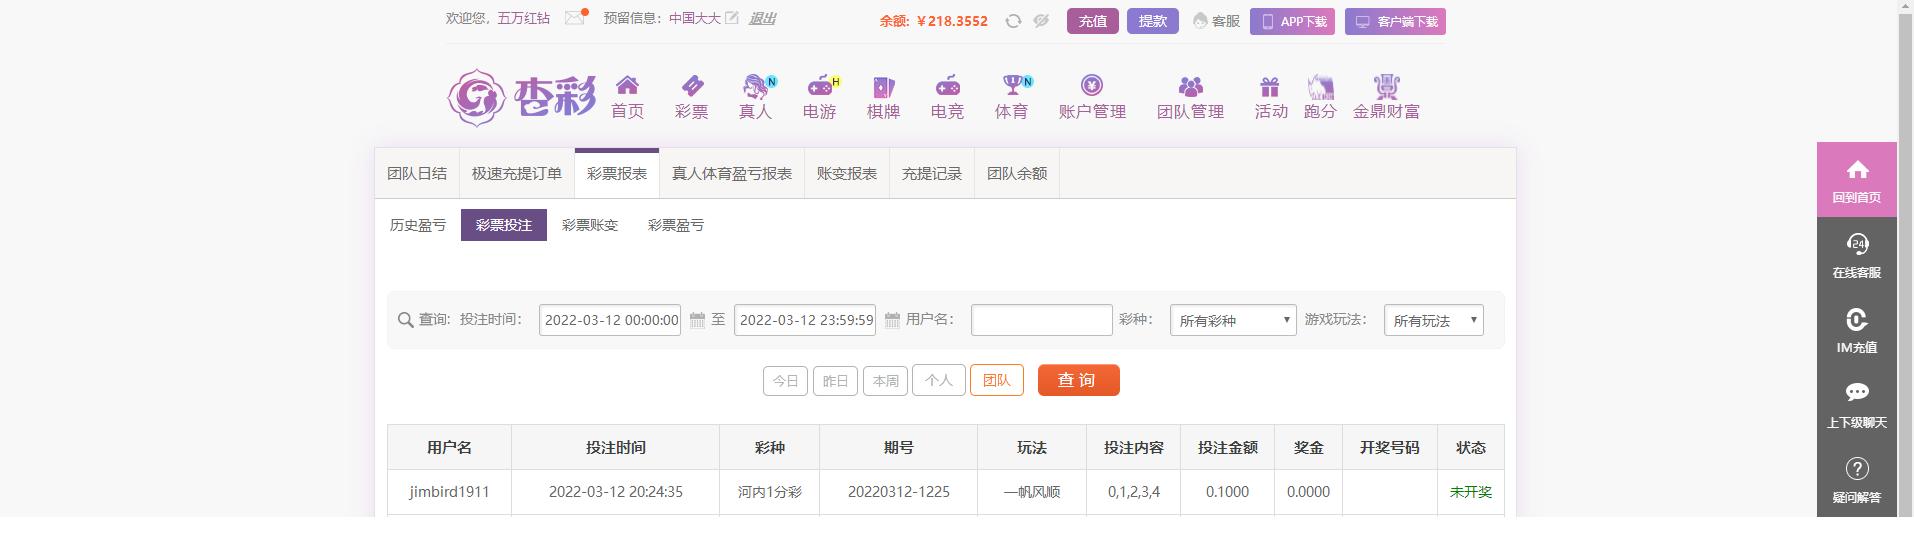Open start date calendar picker icon
This screenshot has width=1914, height=548.
tap(698, 320)
